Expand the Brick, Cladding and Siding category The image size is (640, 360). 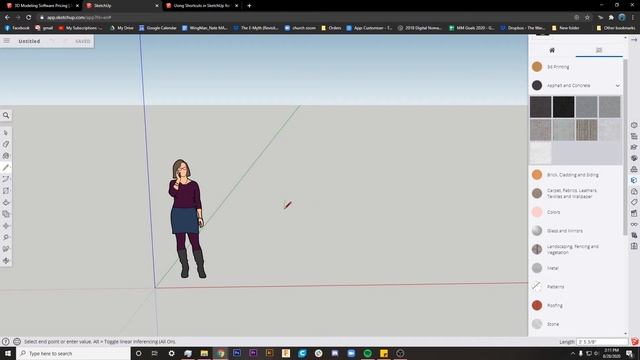pyautogui.click(x=576, y=175)
